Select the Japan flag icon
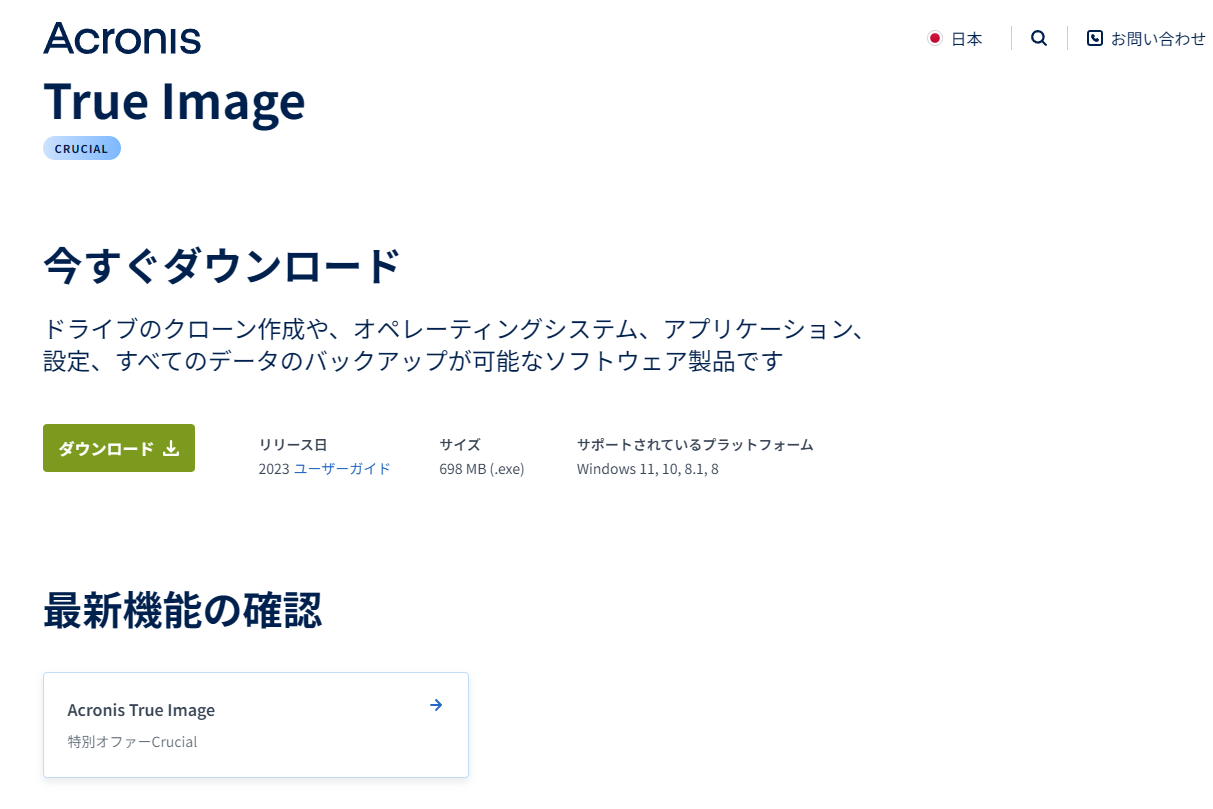Screen dimensions: 1213x809 click(936, 38)
